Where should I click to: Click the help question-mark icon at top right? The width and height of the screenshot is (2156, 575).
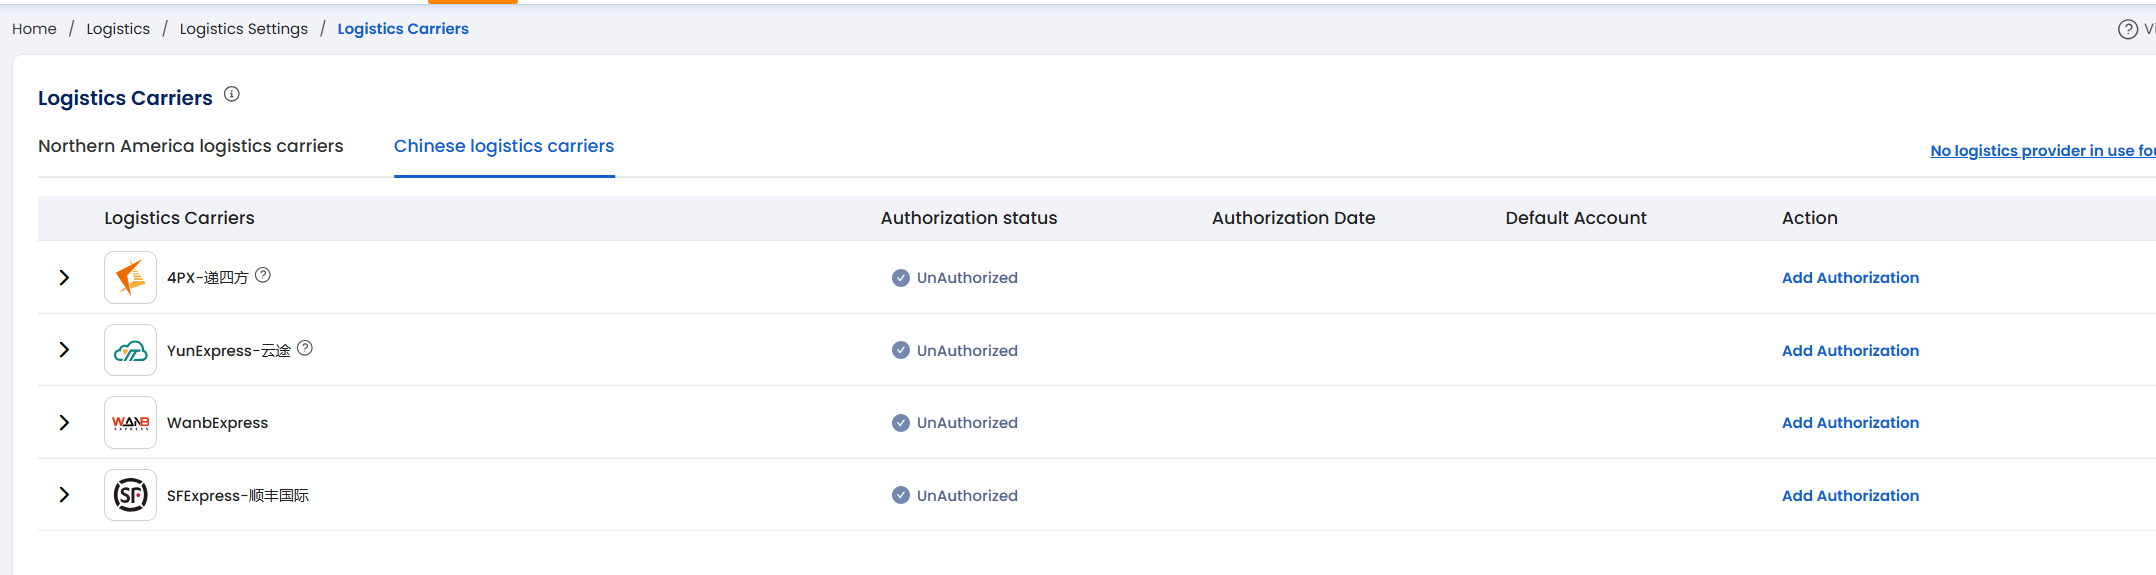(2127, 29)
